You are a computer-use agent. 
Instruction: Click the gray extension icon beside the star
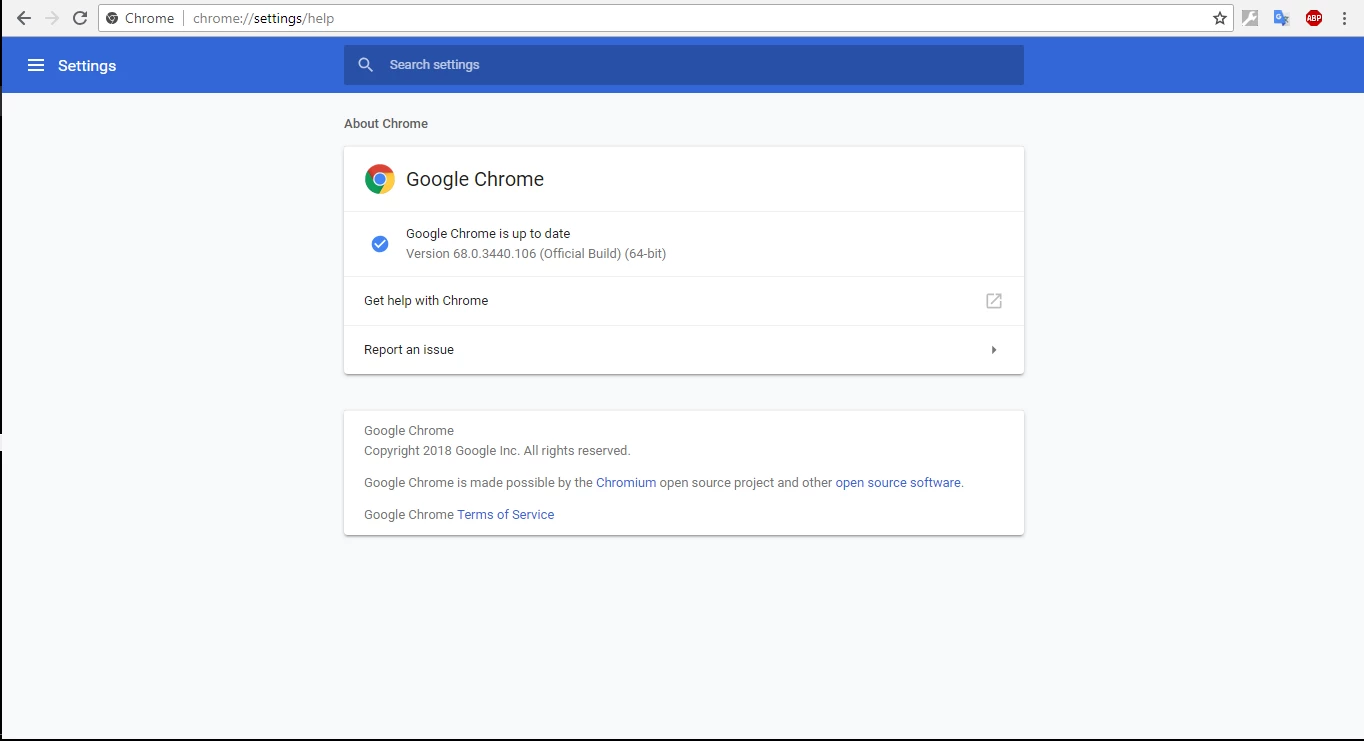(x=1250, y=18)
